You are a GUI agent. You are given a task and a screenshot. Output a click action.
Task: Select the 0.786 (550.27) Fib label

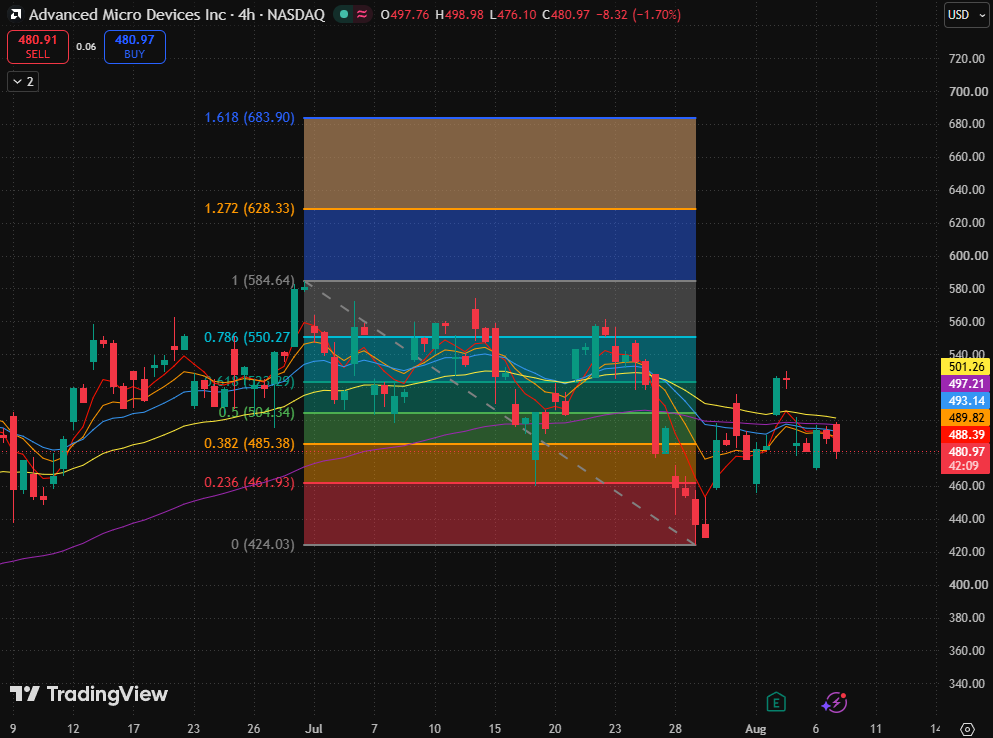(x=246, y=337)
